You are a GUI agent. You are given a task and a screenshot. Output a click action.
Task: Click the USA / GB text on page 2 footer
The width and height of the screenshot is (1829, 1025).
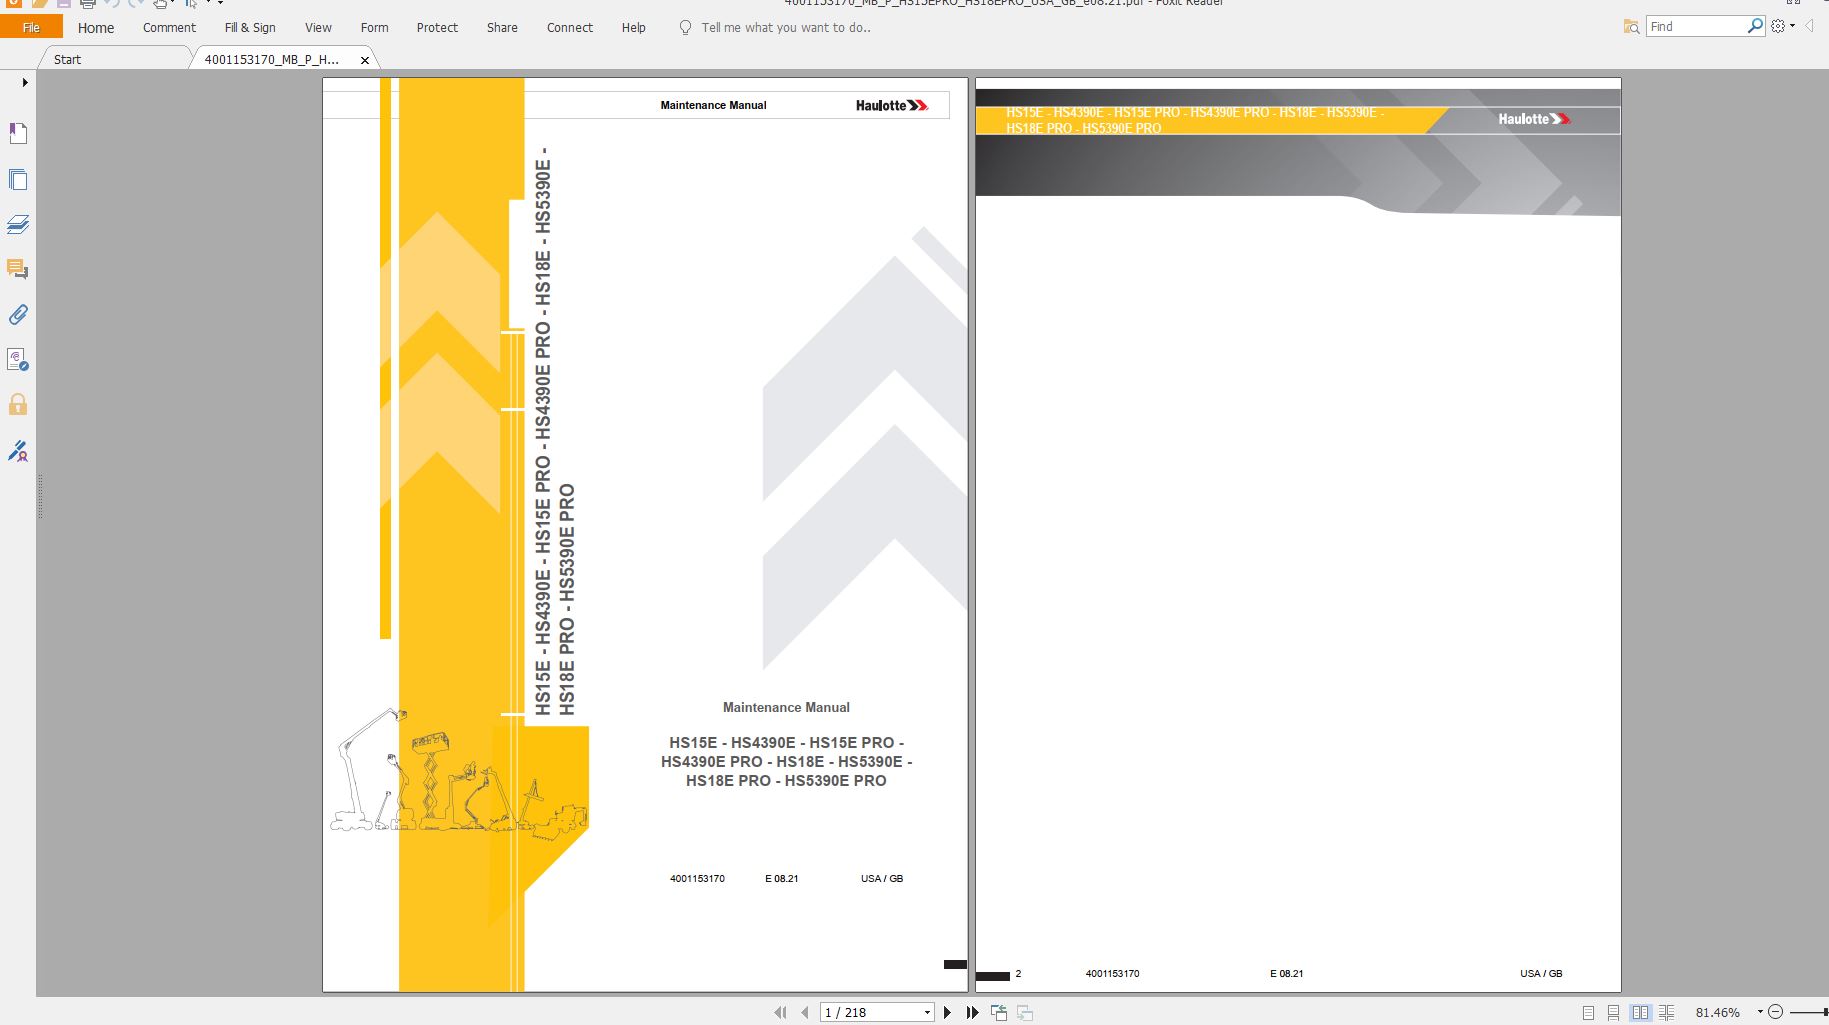coord(1541,973)
